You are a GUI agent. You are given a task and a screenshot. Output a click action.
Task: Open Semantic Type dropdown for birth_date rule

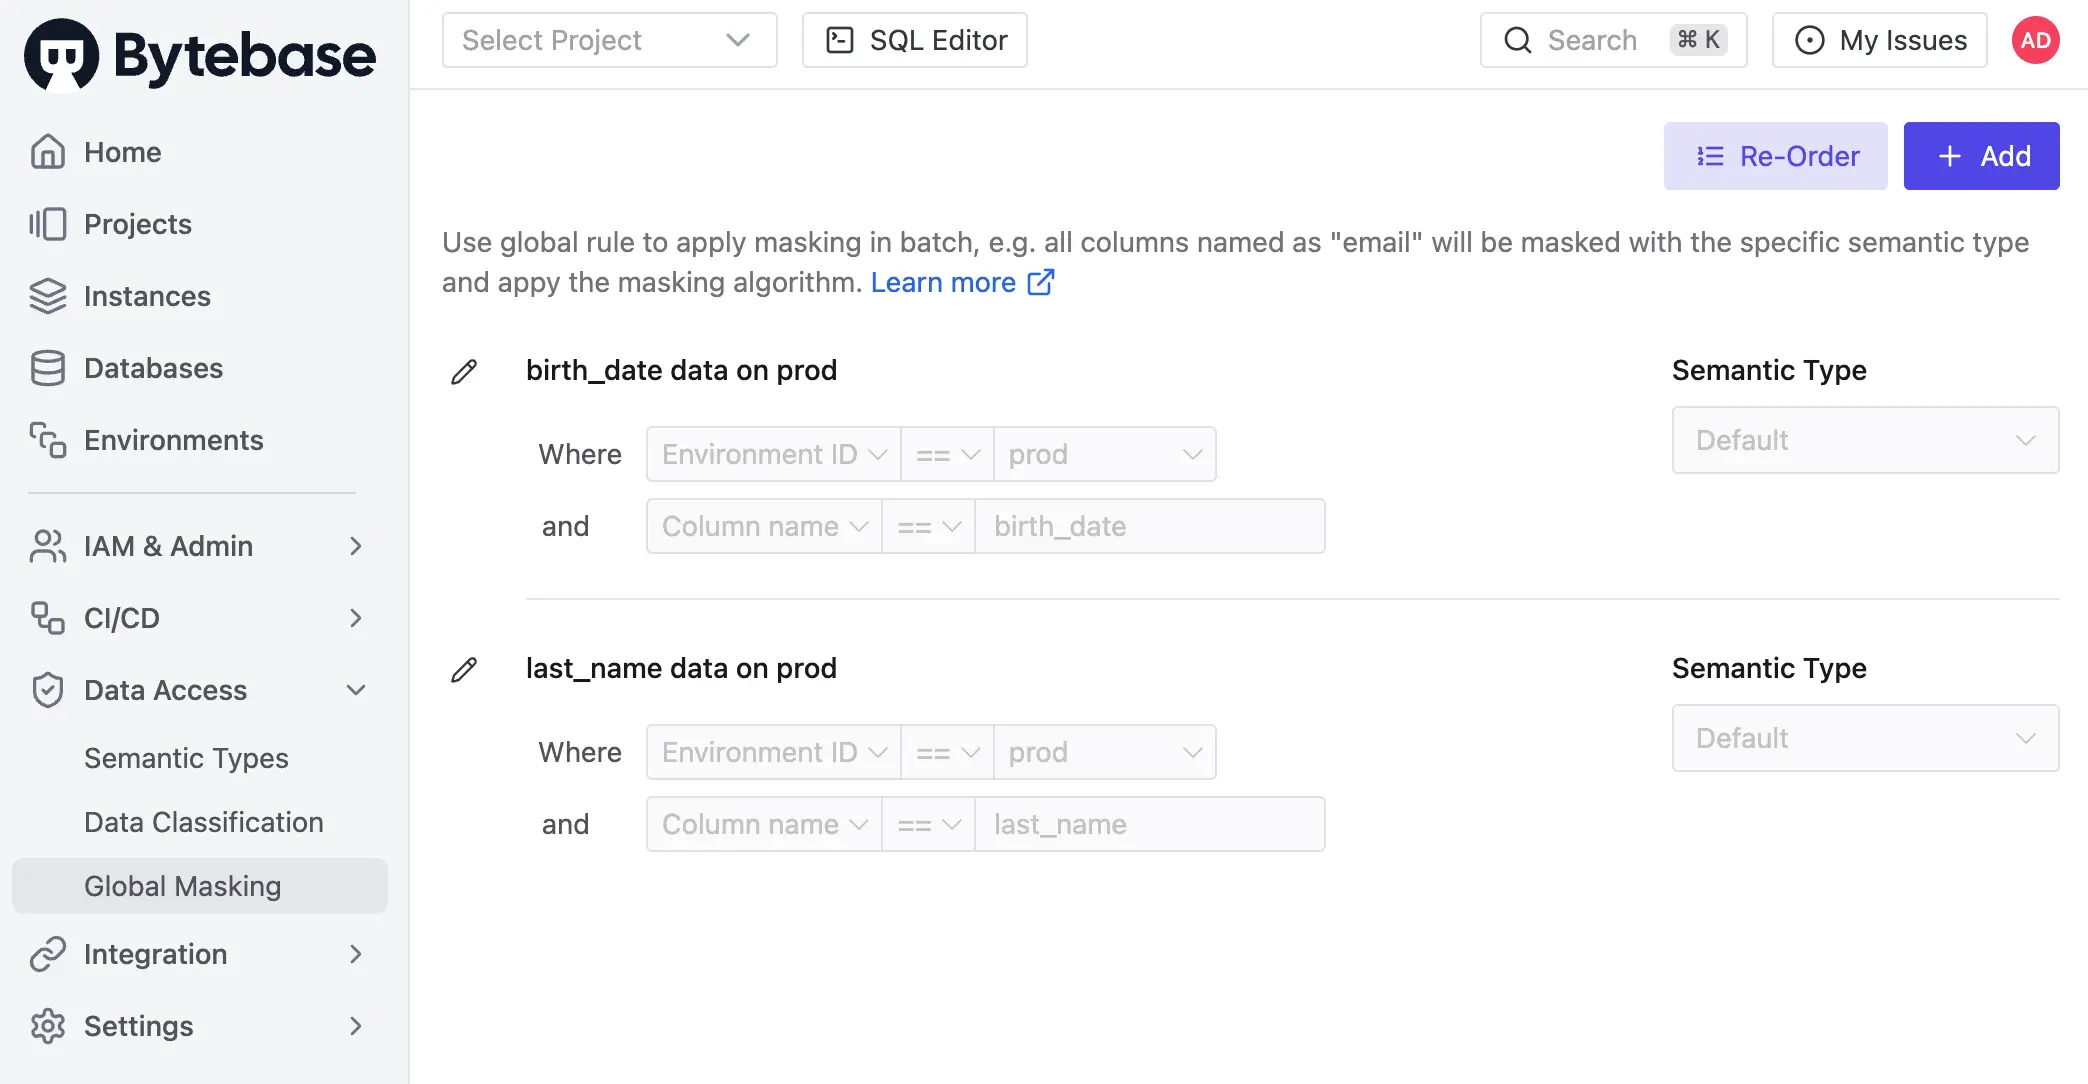pos(1865,440)
